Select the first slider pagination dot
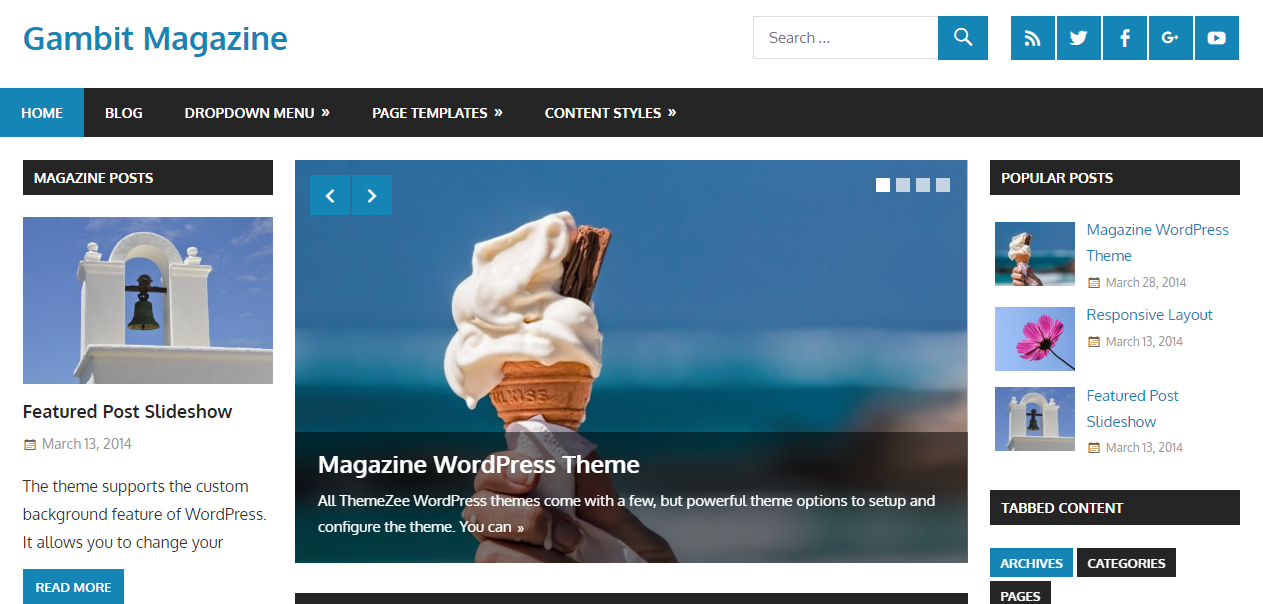The height and width of the screenshot is (604, 1263). (883, 185)
